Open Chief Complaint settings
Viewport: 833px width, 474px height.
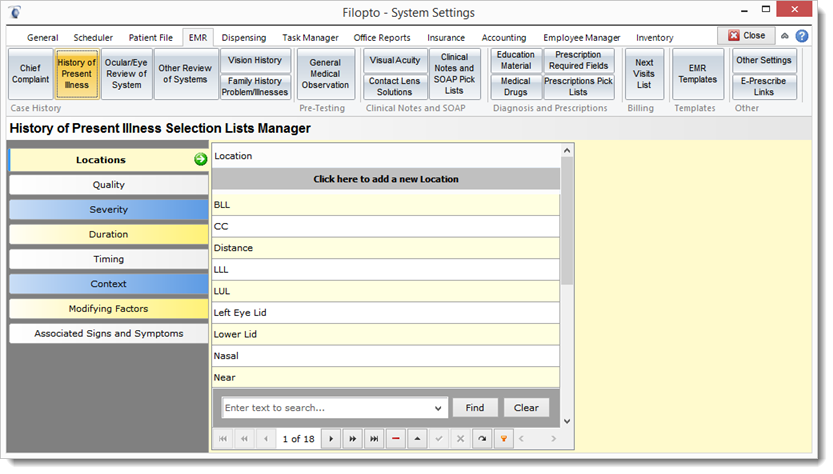tap(30, 74)
